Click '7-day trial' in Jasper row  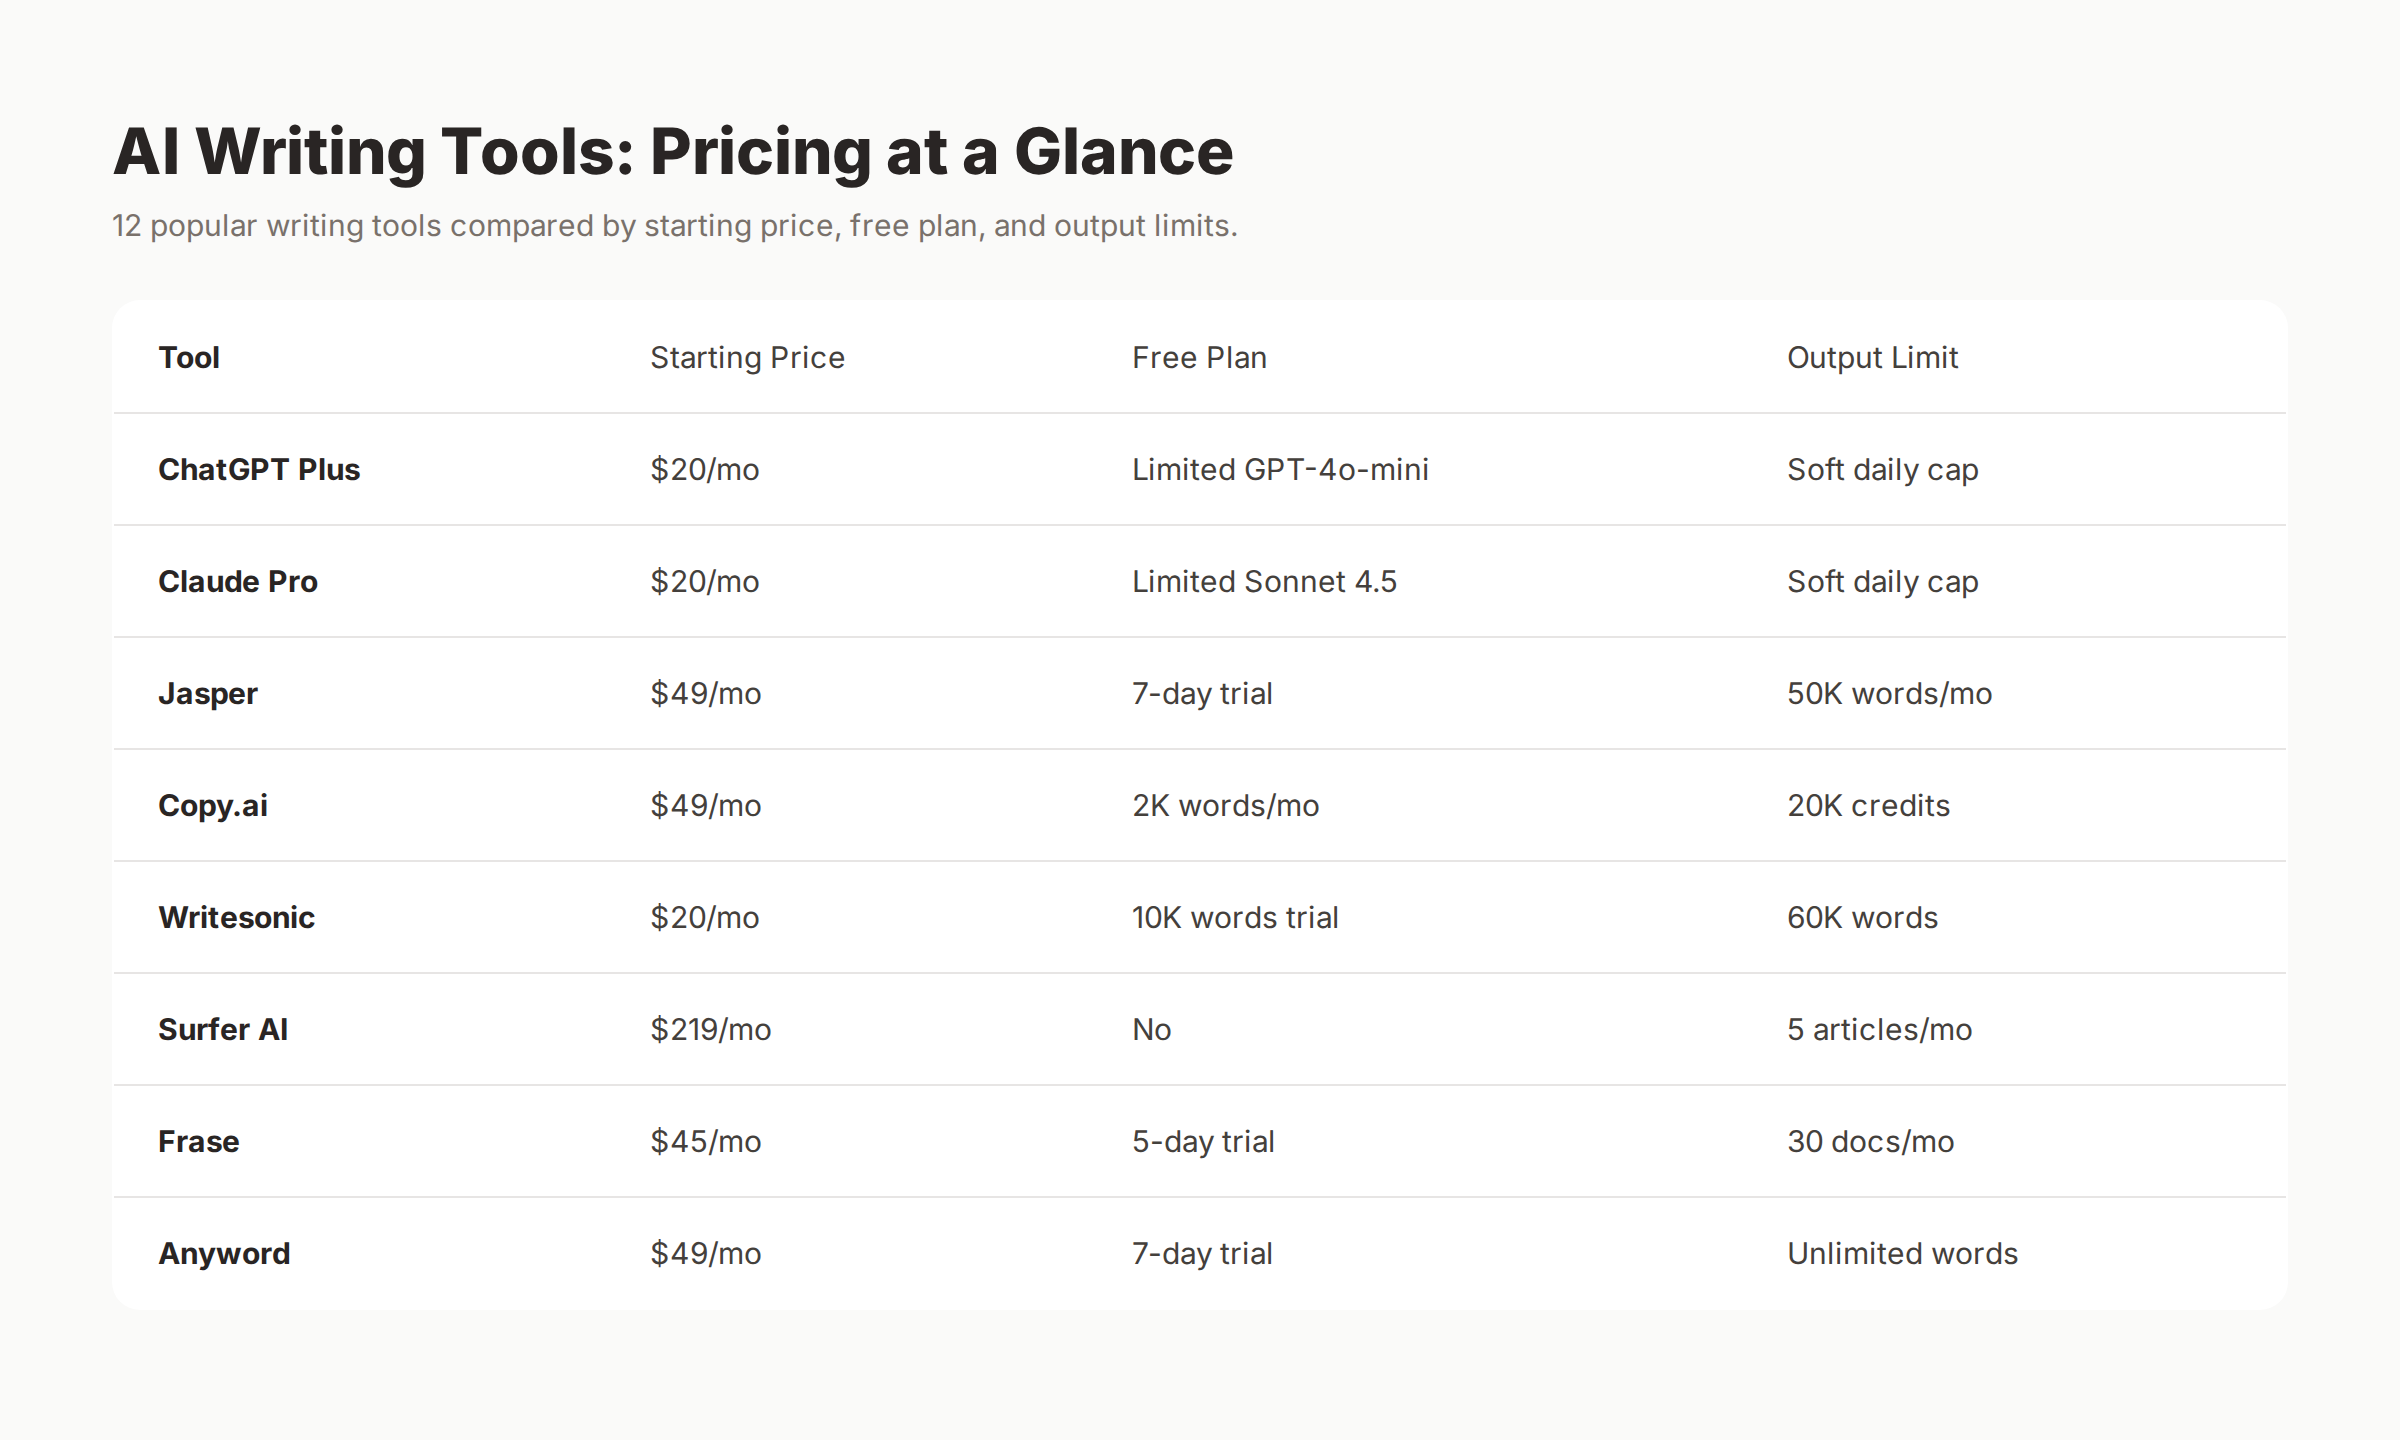[x=1202, y=693]
